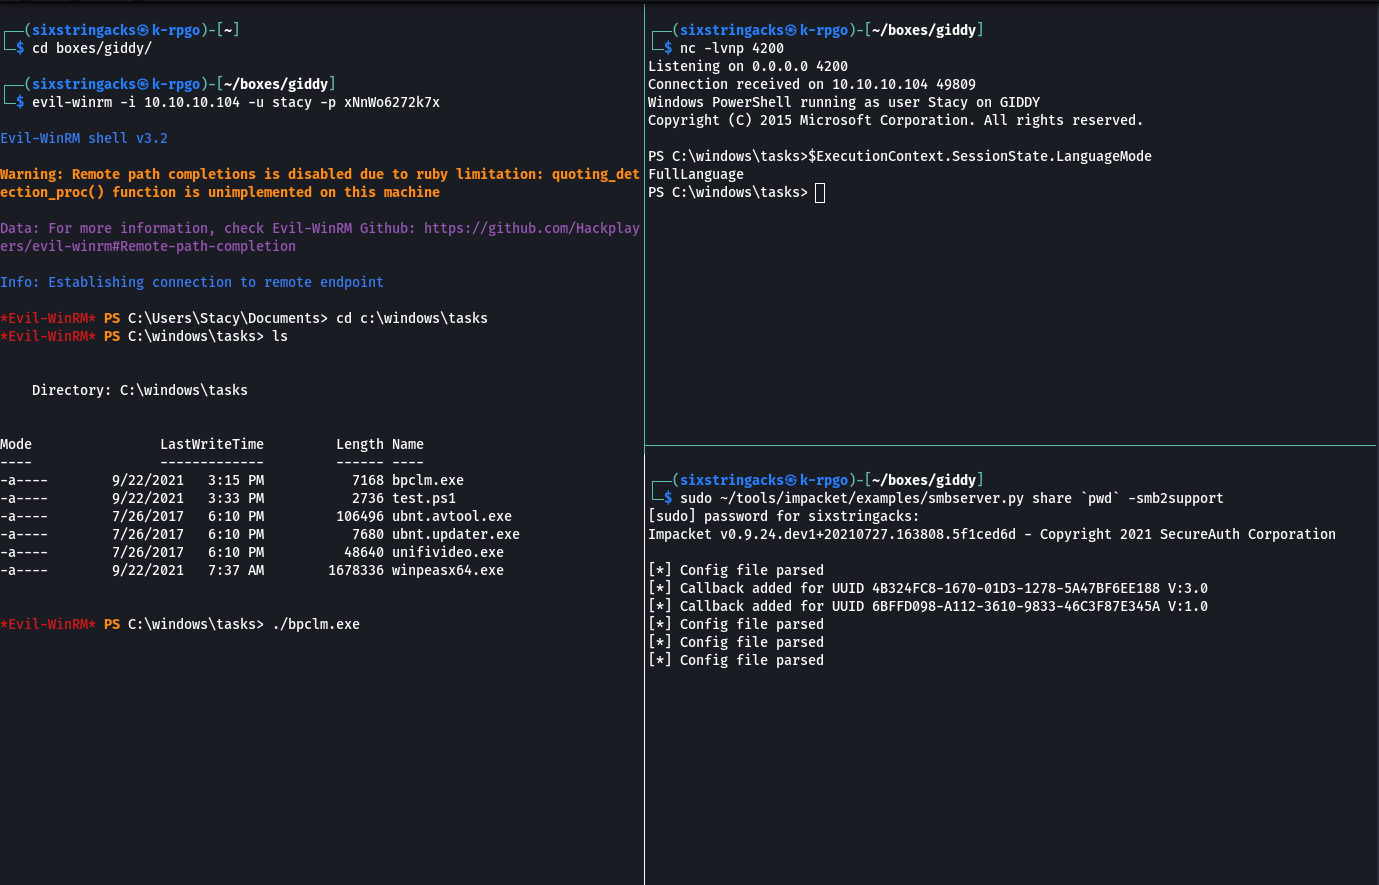Click the '7:37 AM' timestamp
The width and height of the screenshot is (1379, 885).
coord(236,570)
